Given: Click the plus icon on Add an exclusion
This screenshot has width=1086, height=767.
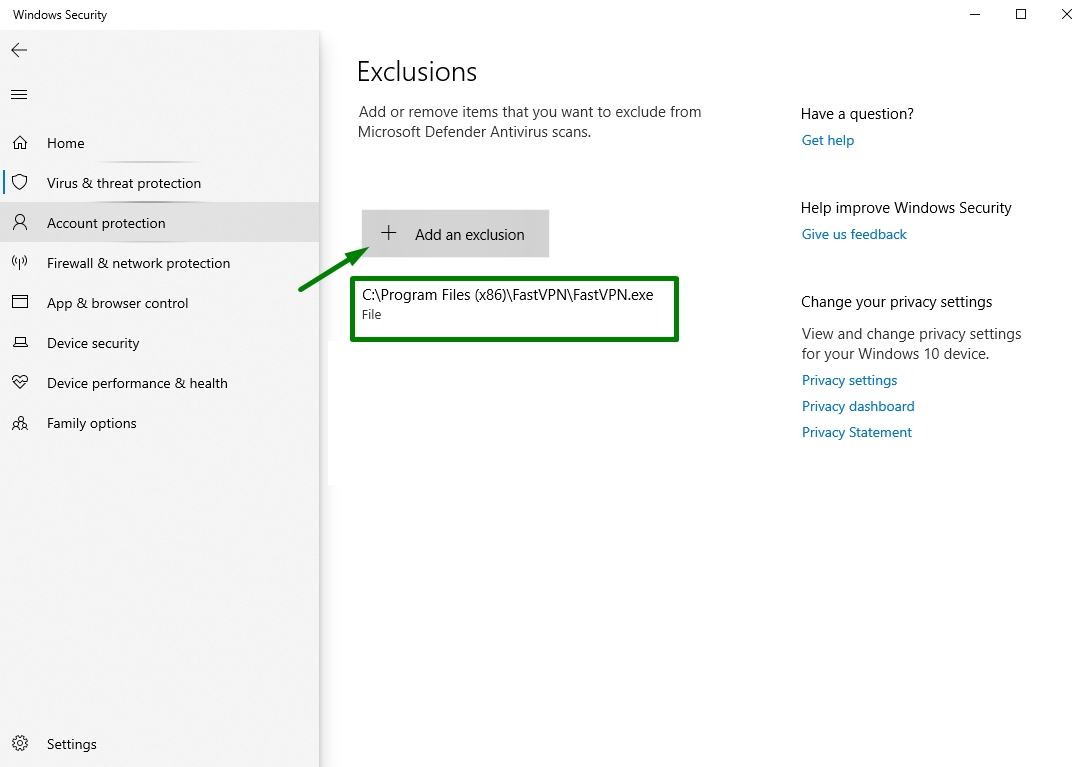Looking at the screenshot, I should click(389, 233).
